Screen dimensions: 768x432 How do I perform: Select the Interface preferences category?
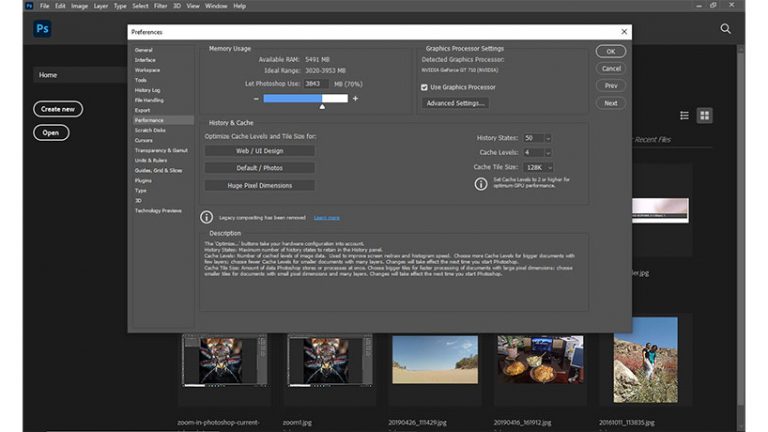(146, 60)
